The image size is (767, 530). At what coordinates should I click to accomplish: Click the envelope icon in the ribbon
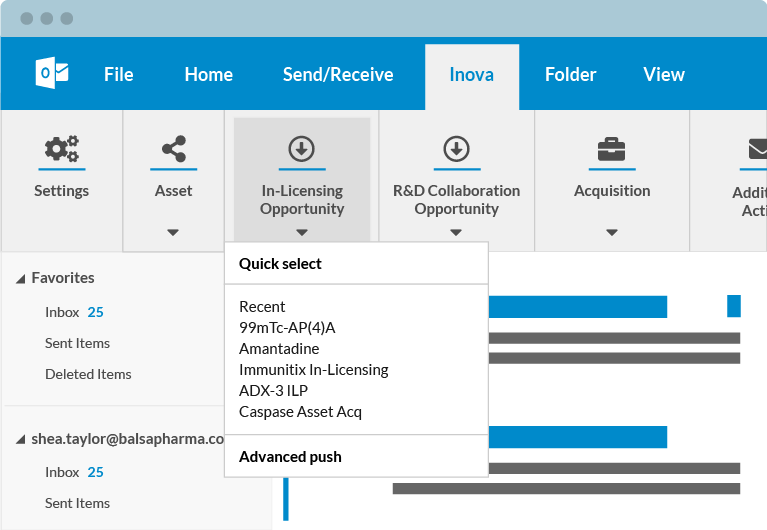pyautogui.click(x=757, y=149)
